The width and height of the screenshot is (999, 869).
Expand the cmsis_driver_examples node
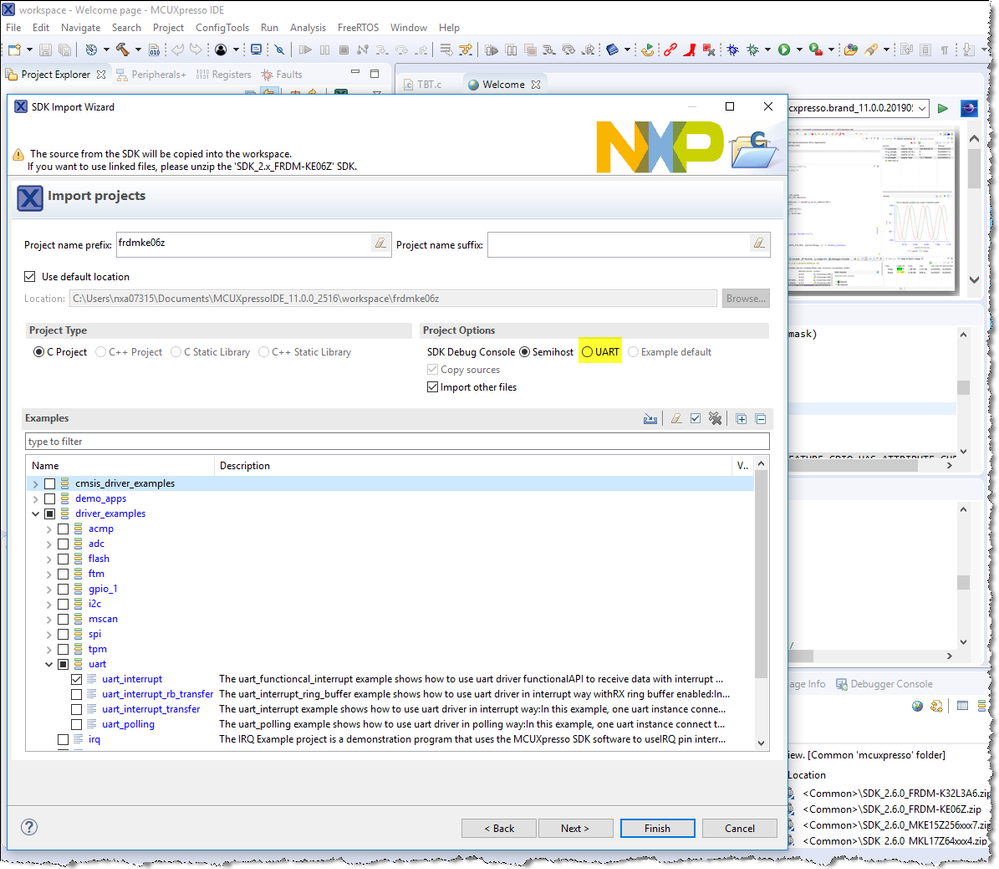35,483
